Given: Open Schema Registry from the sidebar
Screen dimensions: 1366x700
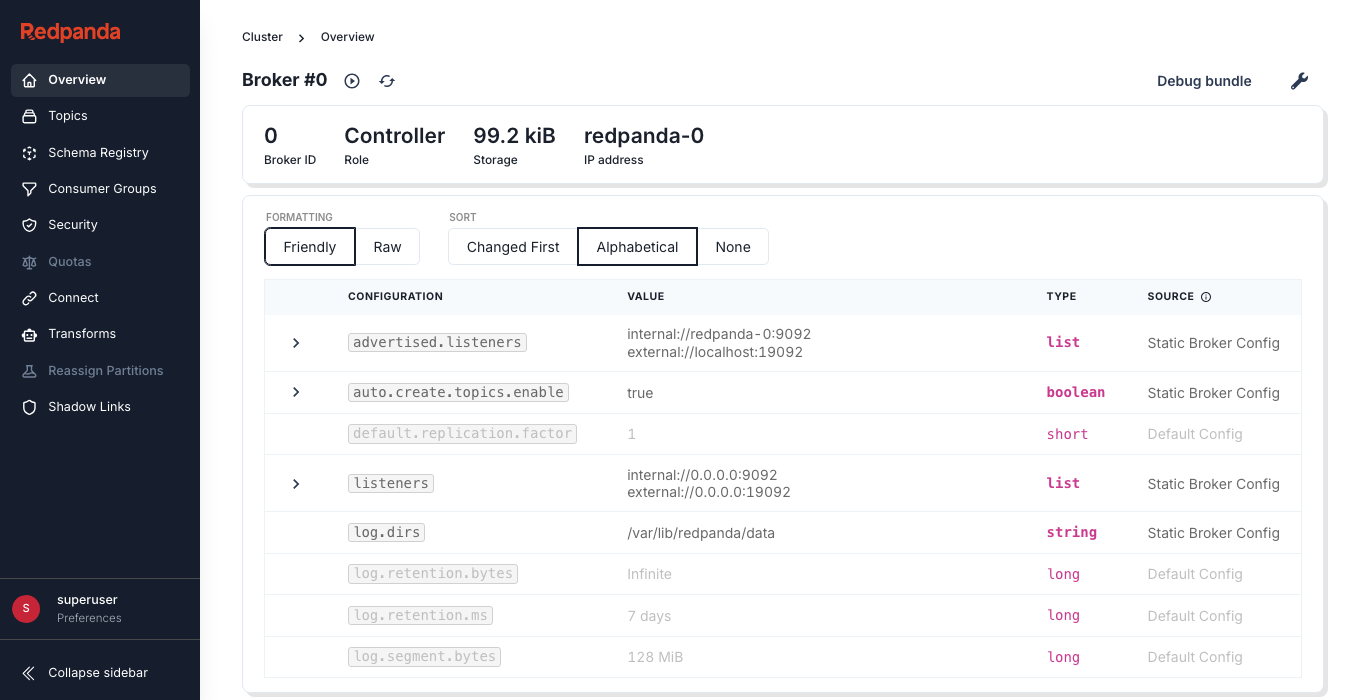Looking at the screenshot, I should [x=98, y=153].
